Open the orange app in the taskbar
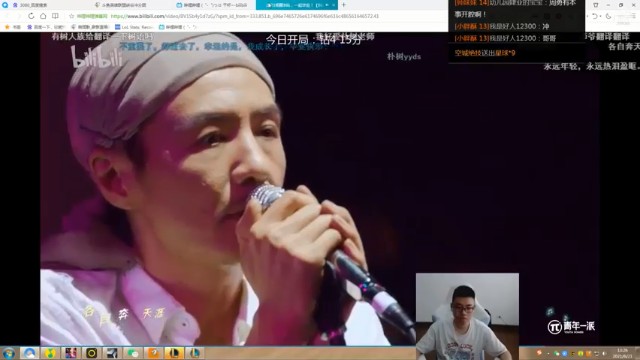640x360 pixels. point(153,353)
